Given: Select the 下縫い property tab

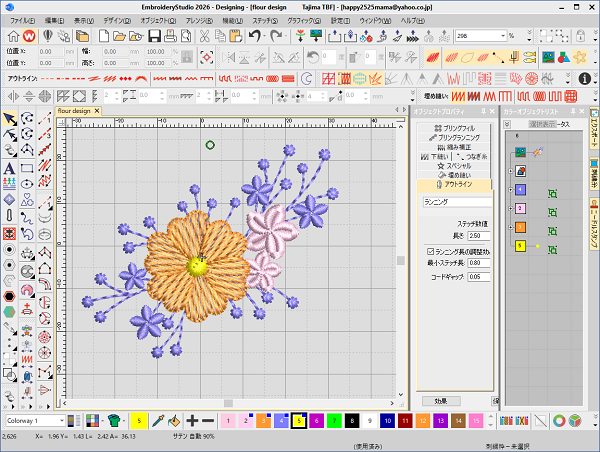Looking at the screenshot, I should point(435,157).
